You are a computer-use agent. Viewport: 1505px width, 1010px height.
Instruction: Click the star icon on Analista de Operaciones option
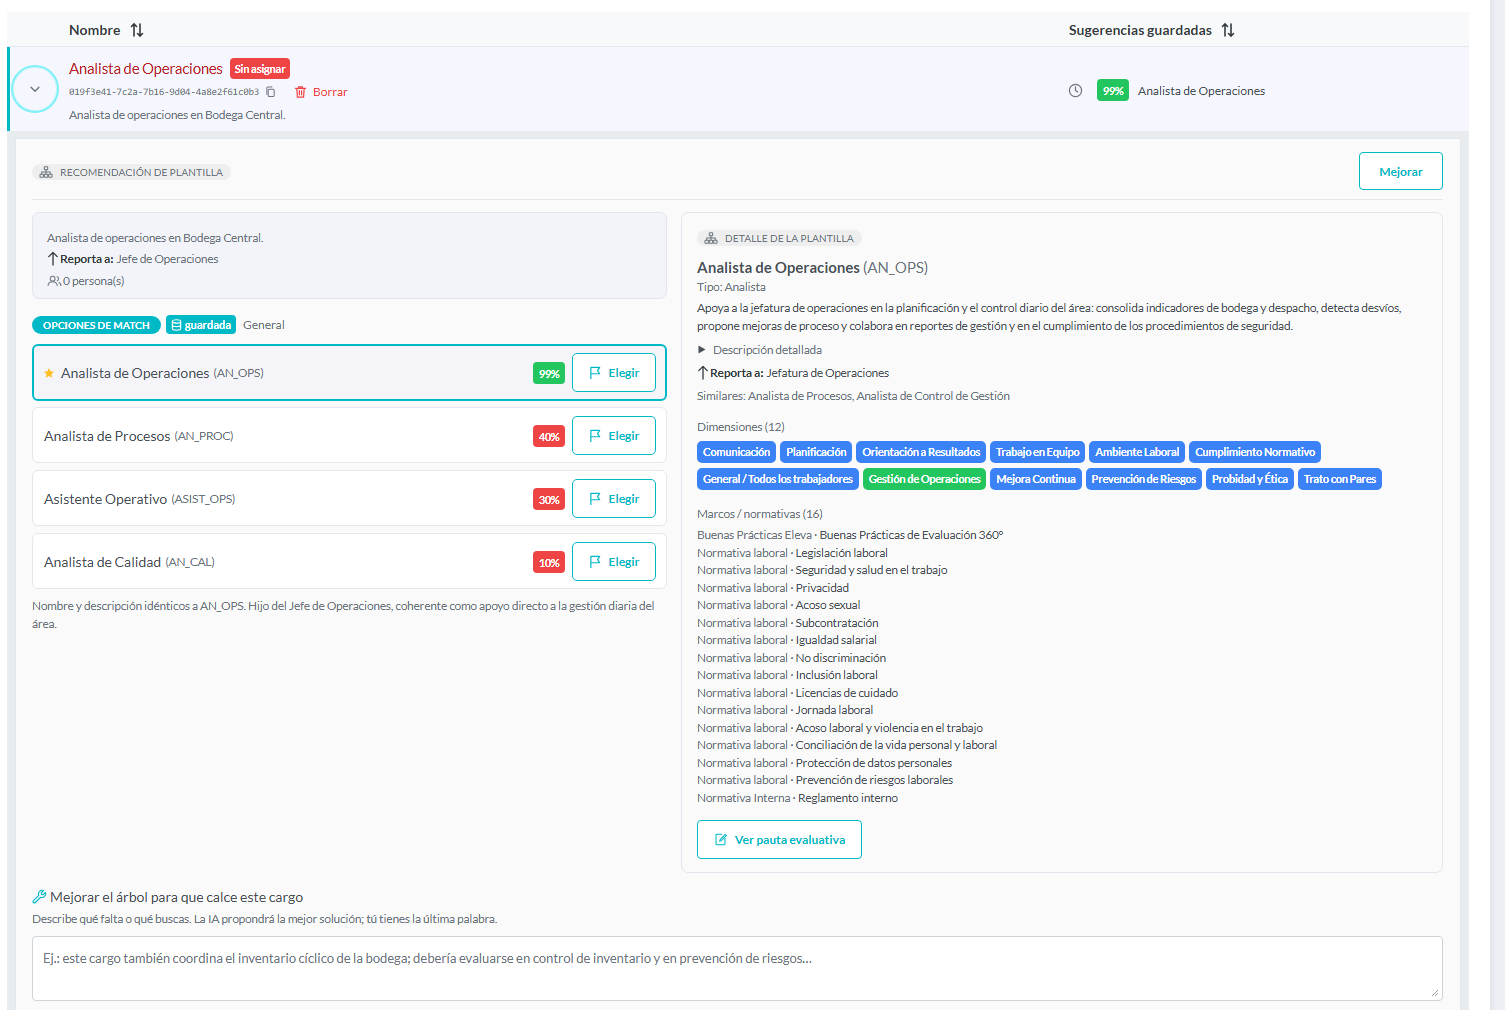49,373
